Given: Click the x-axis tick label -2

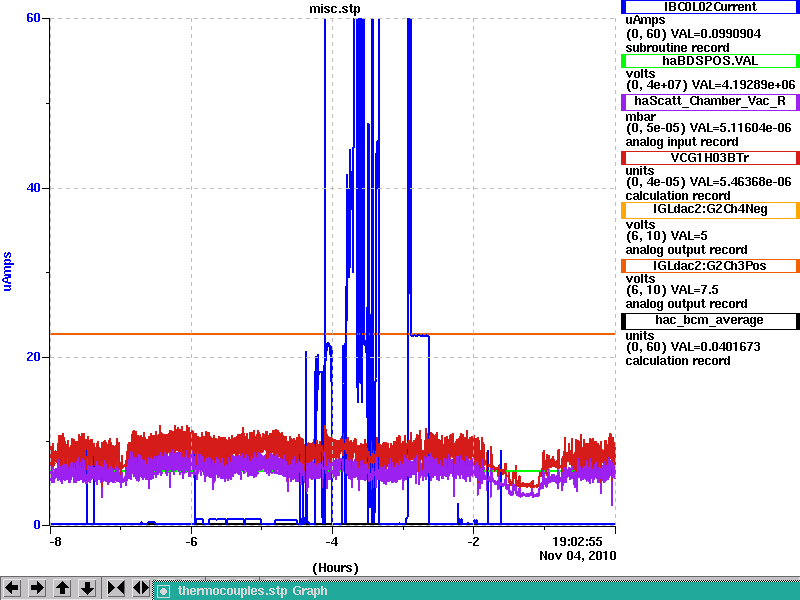Looking at the screenshot, I should point(473,541).
